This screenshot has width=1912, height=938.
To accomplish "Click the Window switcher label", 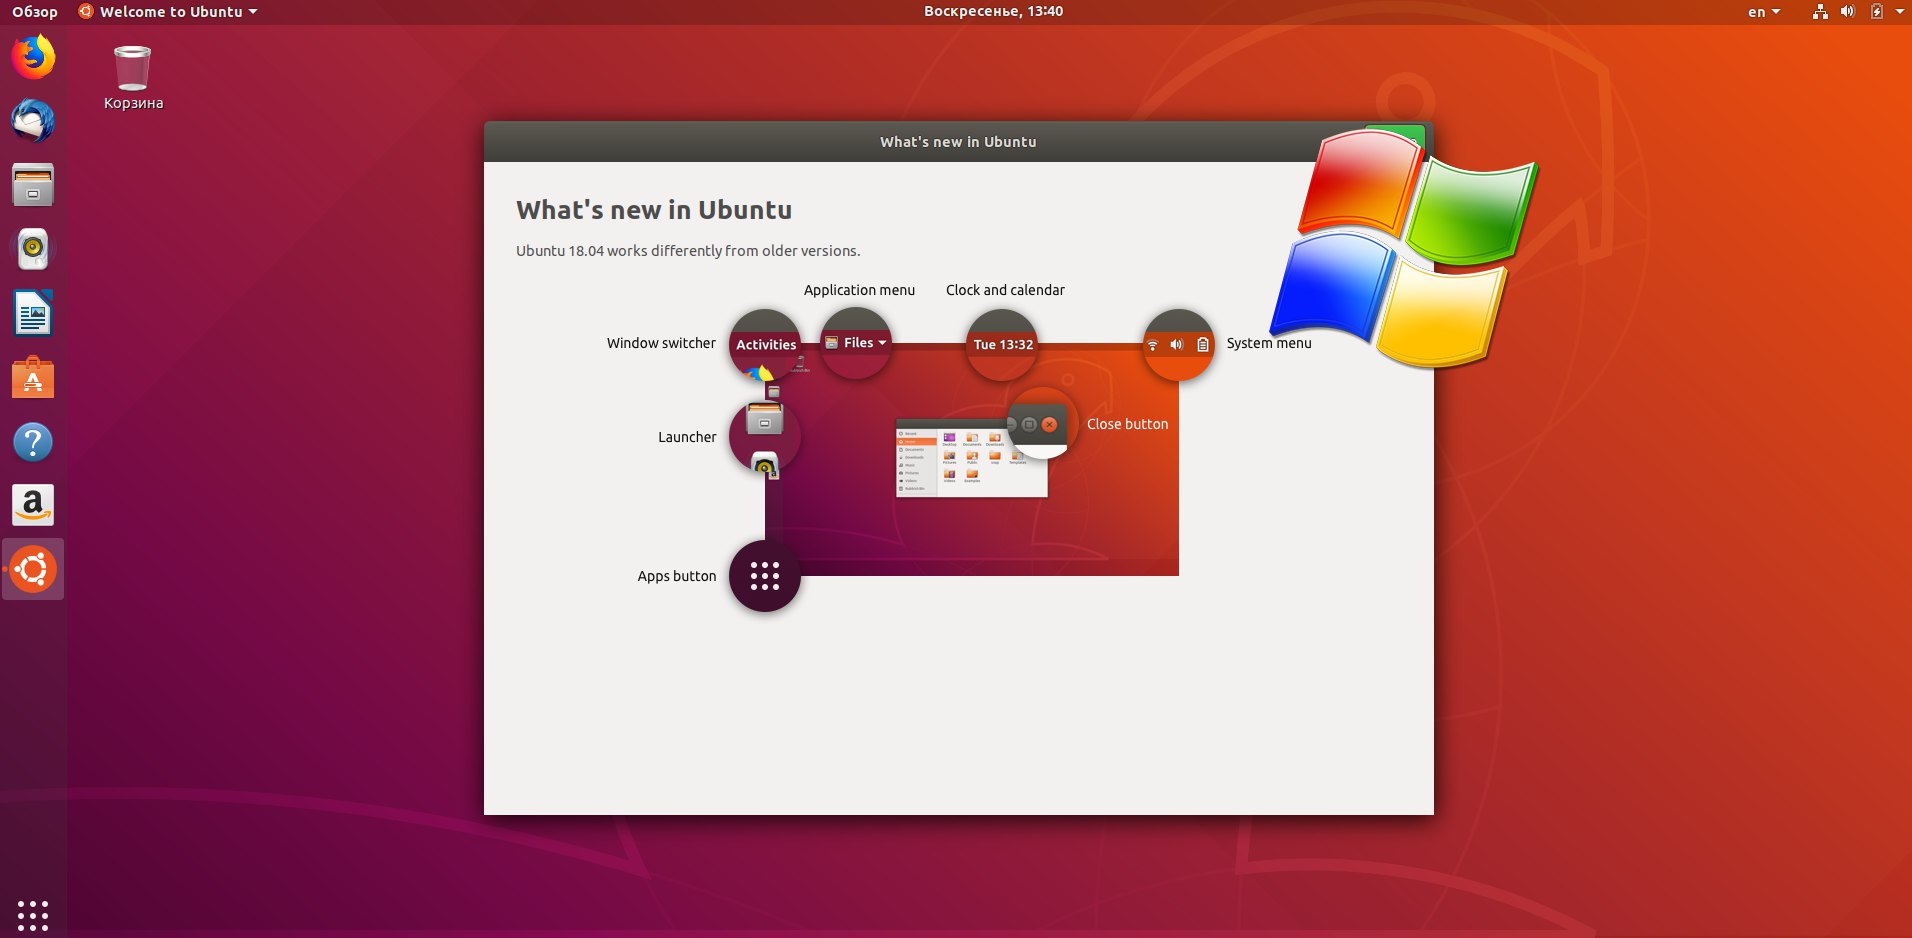I will (x=661, y=343).
